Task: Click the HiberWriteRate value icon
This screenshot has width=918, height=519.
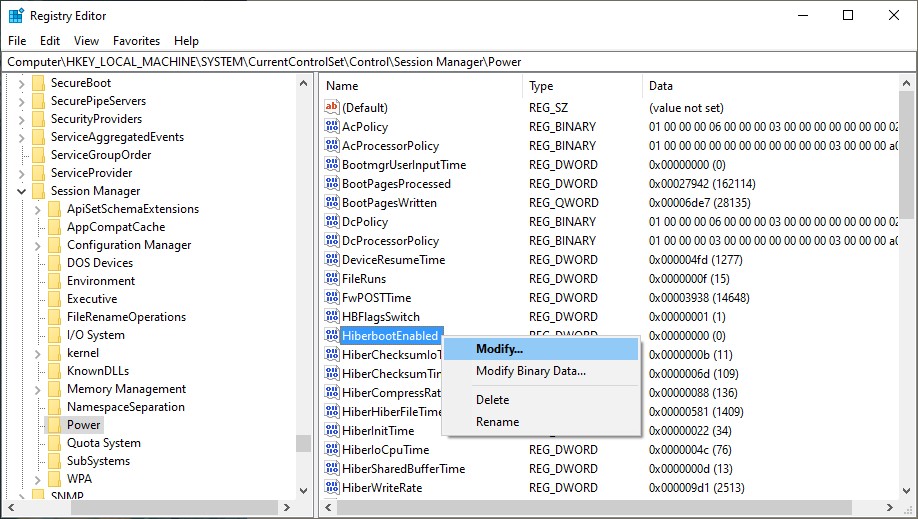Action: (332, 487)
